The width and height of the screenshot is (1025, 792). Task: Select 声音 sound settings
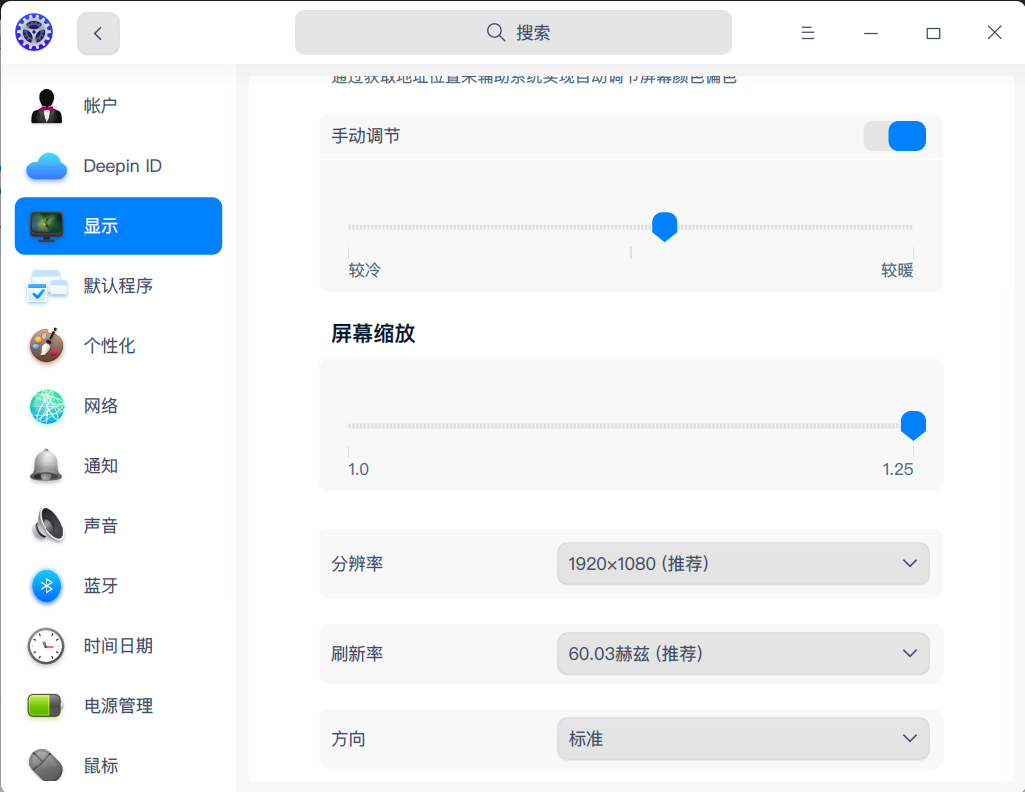[118, 525]
